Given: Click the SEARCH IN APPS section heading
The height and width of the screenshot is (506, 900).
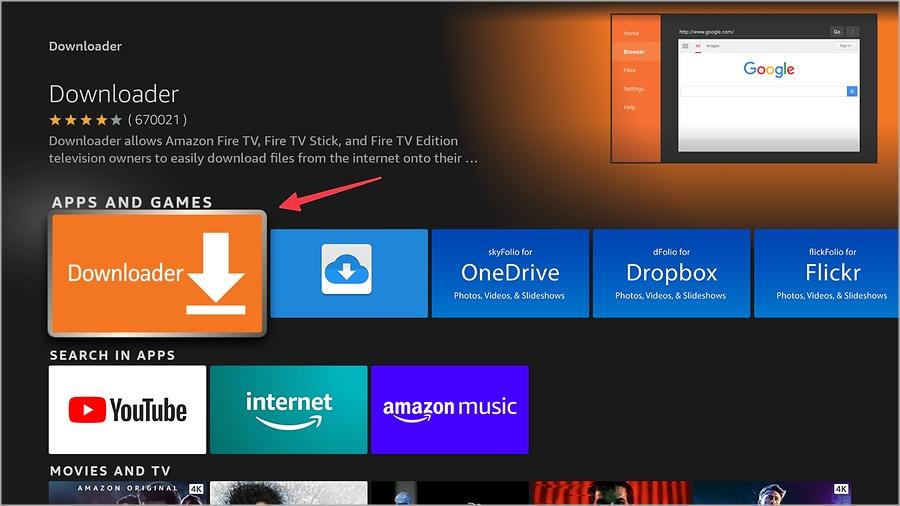Looking at the screenshot, I should click(x=112, y=355).
